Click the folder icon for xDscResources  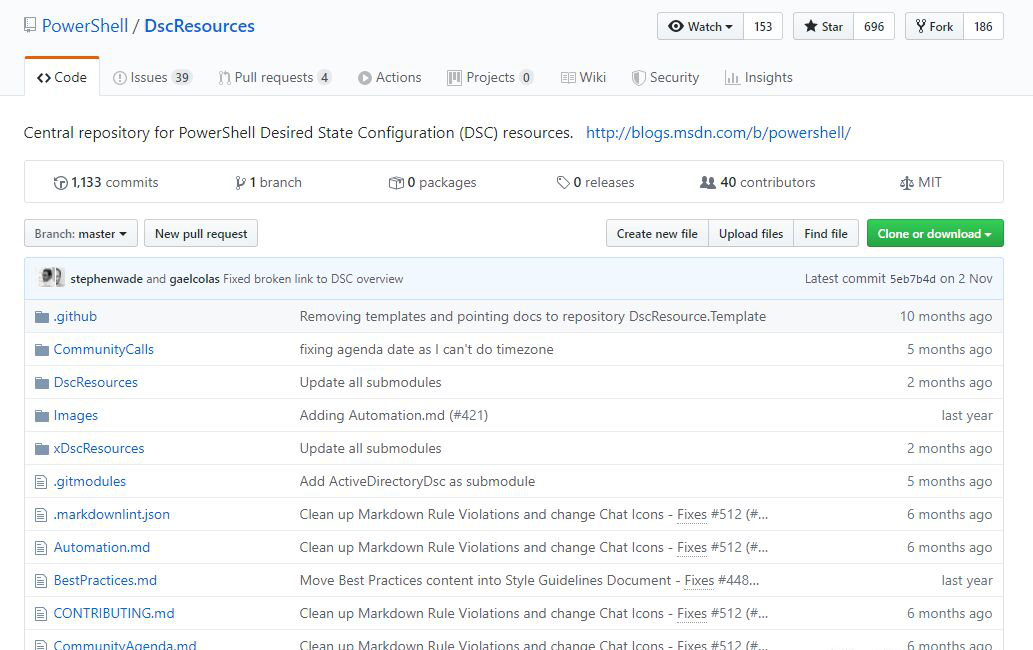pyautogui.click(x=42, y=448)
